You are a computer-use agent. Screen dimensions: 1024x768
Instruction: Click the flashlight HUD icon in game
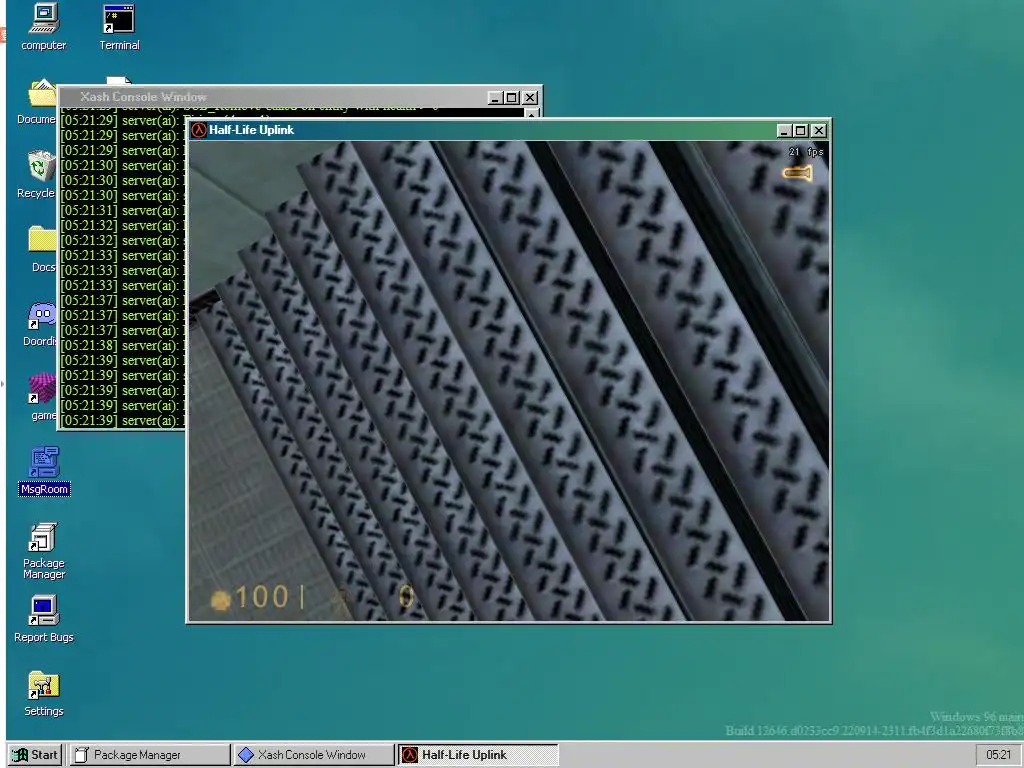(797, 172)
